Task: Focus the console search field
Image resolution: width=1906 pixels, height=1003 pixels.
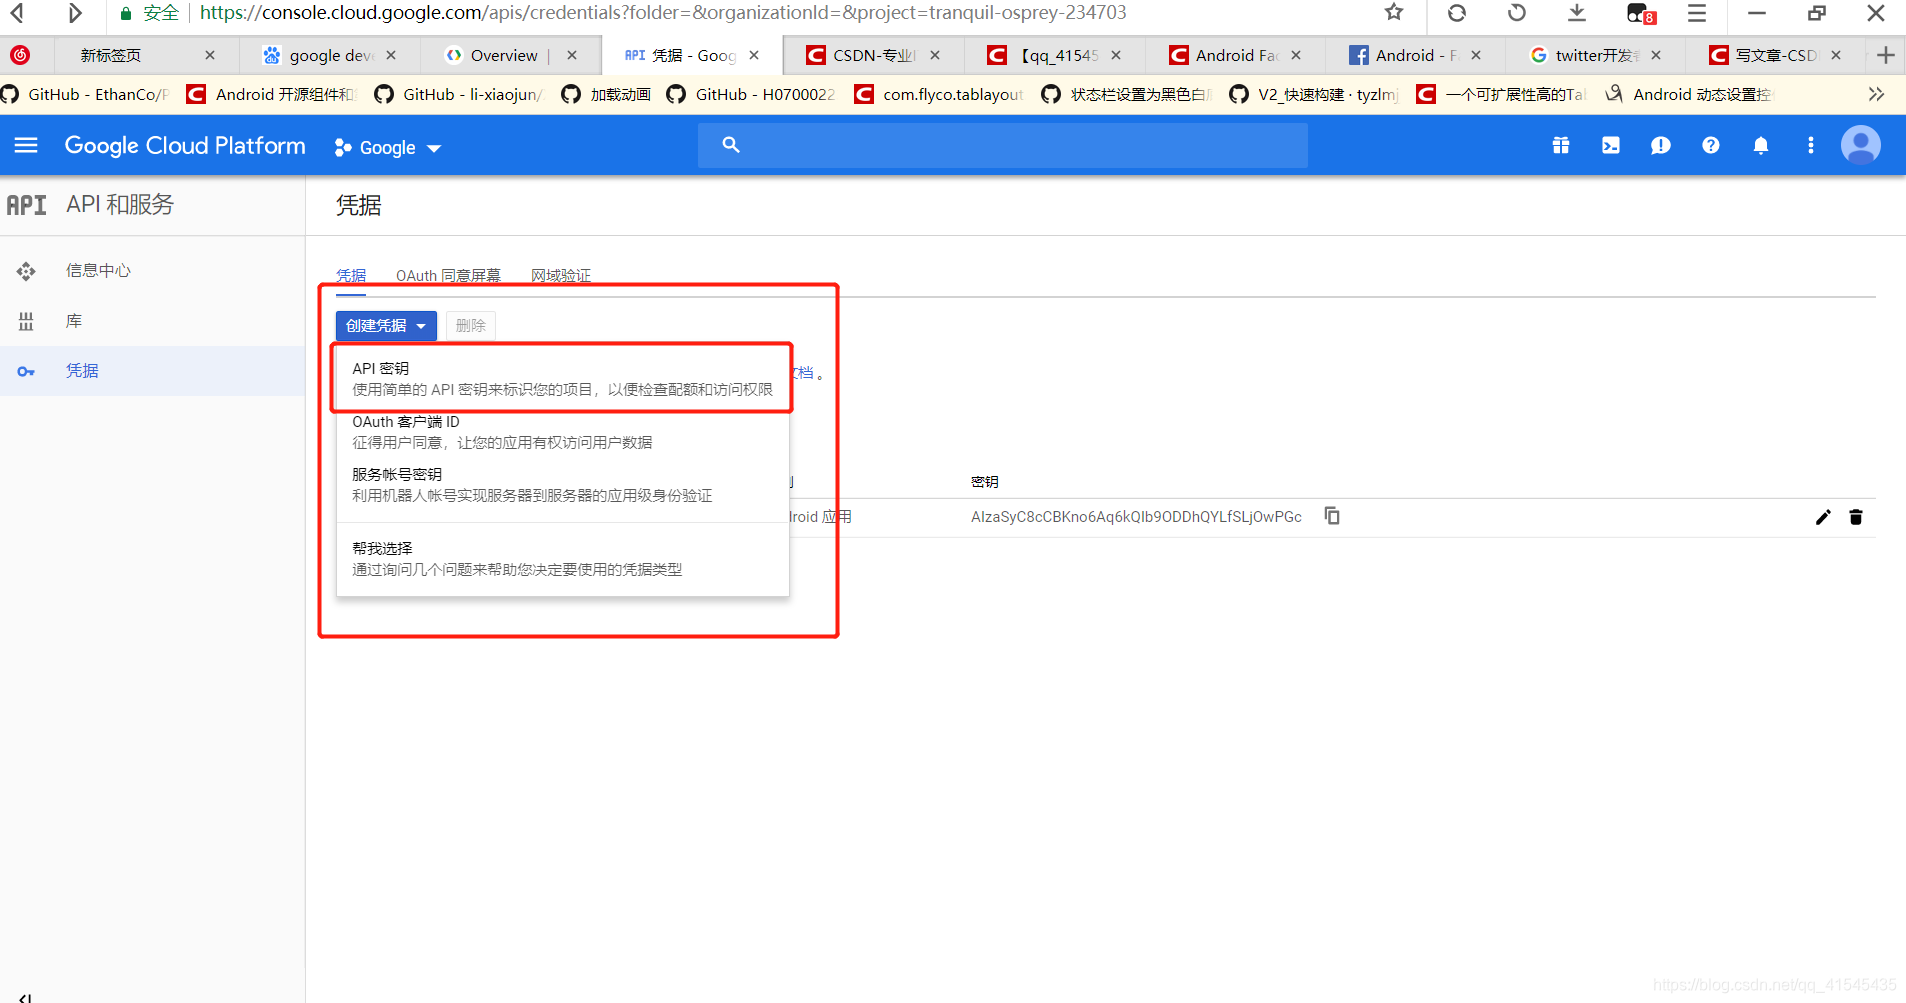Action: coord(1003,145)
